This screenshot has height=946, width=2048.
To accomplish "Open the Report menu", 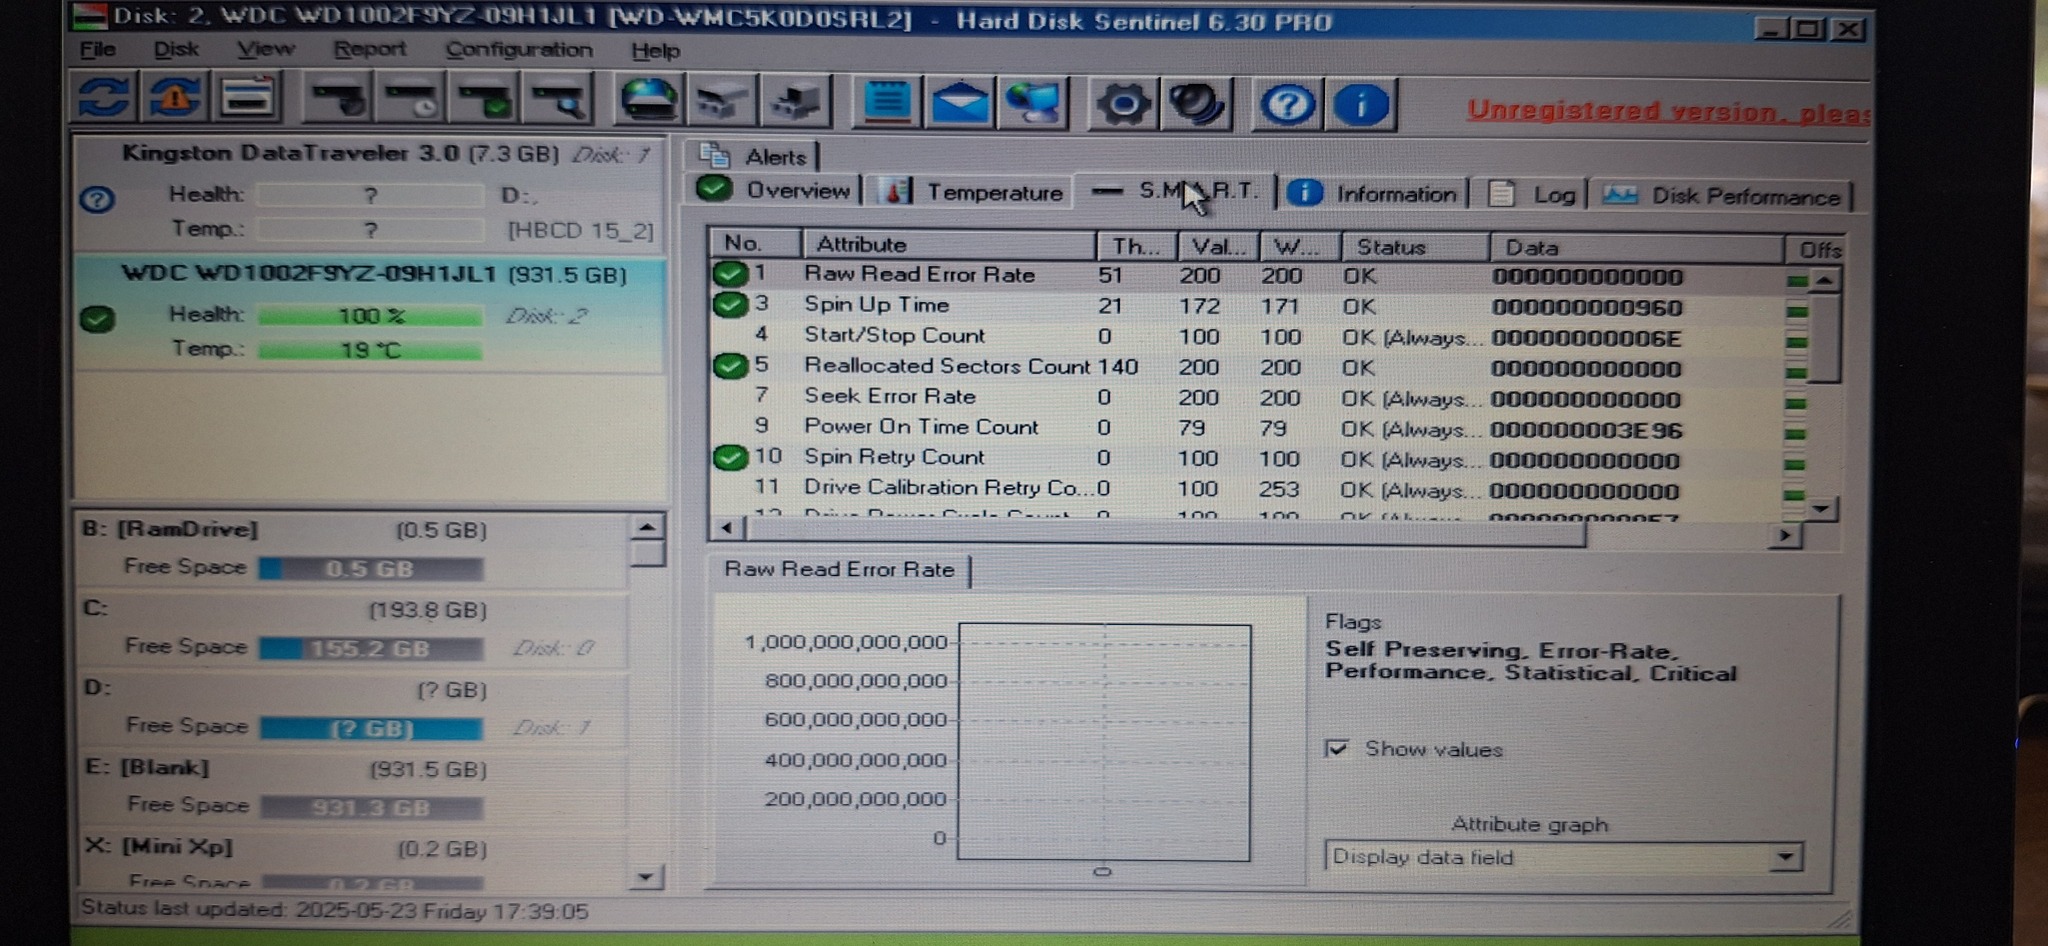I will coord(369,49).
